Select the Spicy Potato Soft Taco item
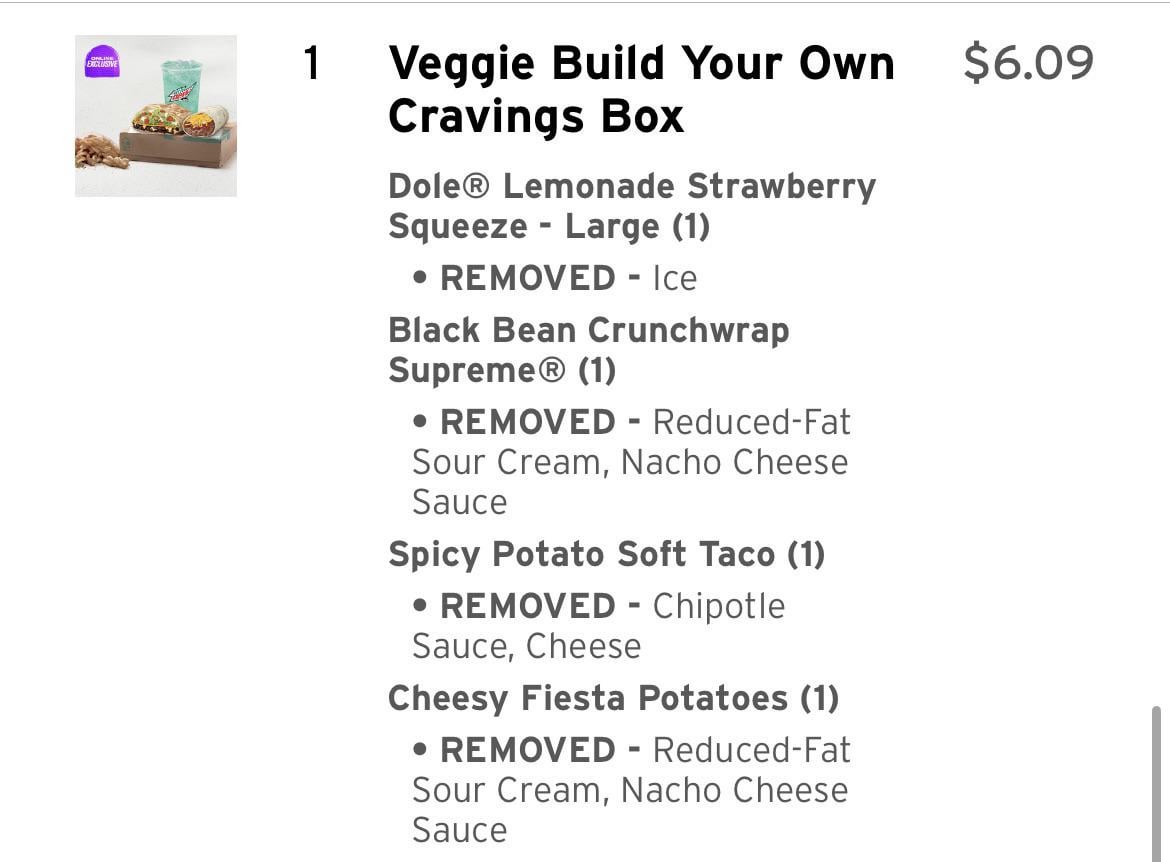Screen dimensions: 1170x862 click(606, 554)
